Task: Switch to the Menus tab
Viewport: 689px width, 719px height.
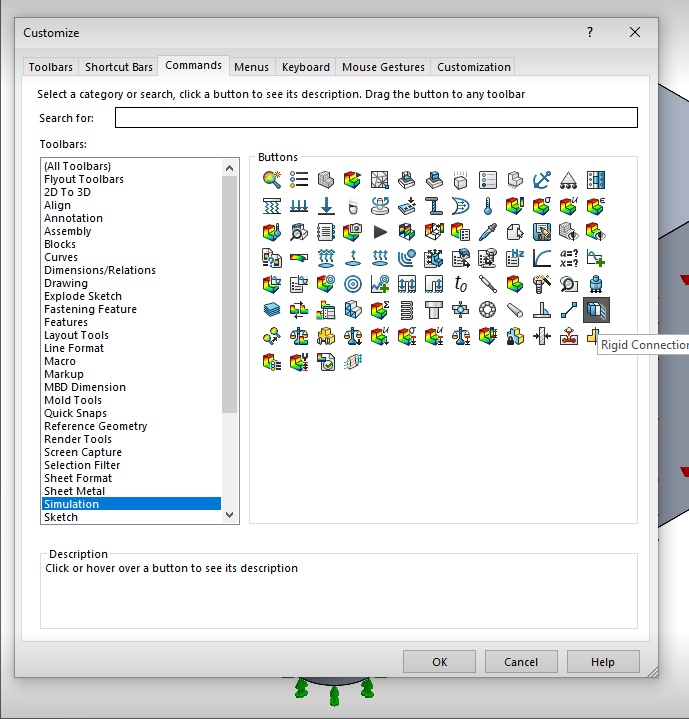Action: pyautogui.click(x=251, y=67)
